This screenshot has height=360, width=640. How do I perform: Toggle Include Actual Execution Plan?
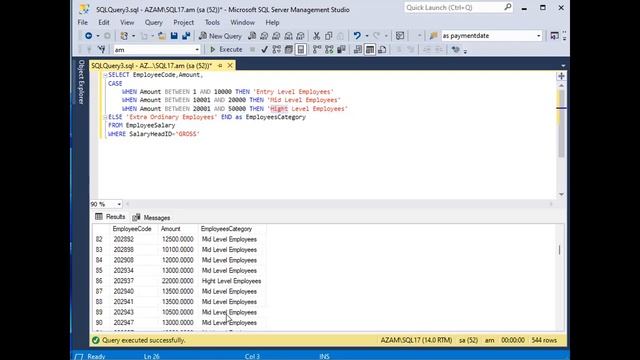[317, 50]
